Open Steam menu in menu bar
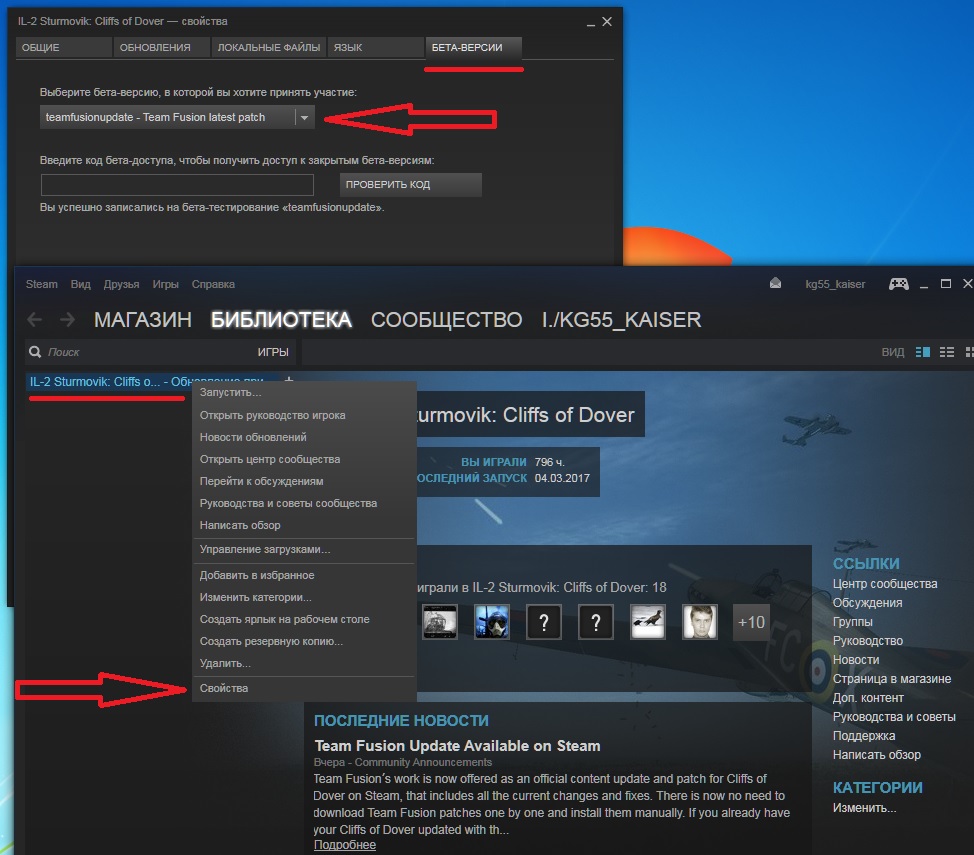The image size is (974, 855). (42, 284)
